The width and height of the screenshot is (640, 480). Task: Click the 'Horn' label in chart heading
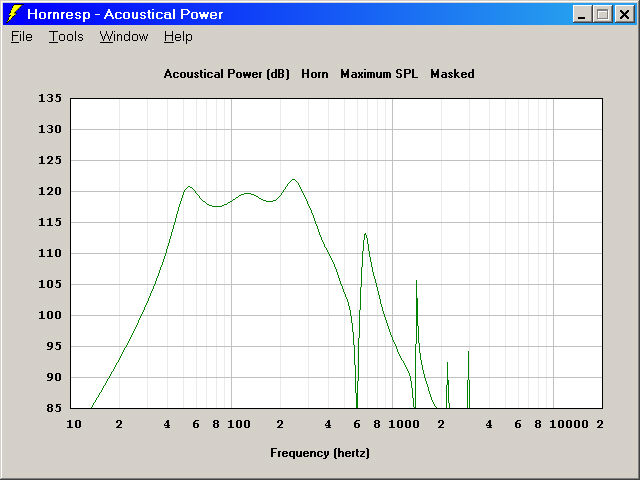(315, 74)
